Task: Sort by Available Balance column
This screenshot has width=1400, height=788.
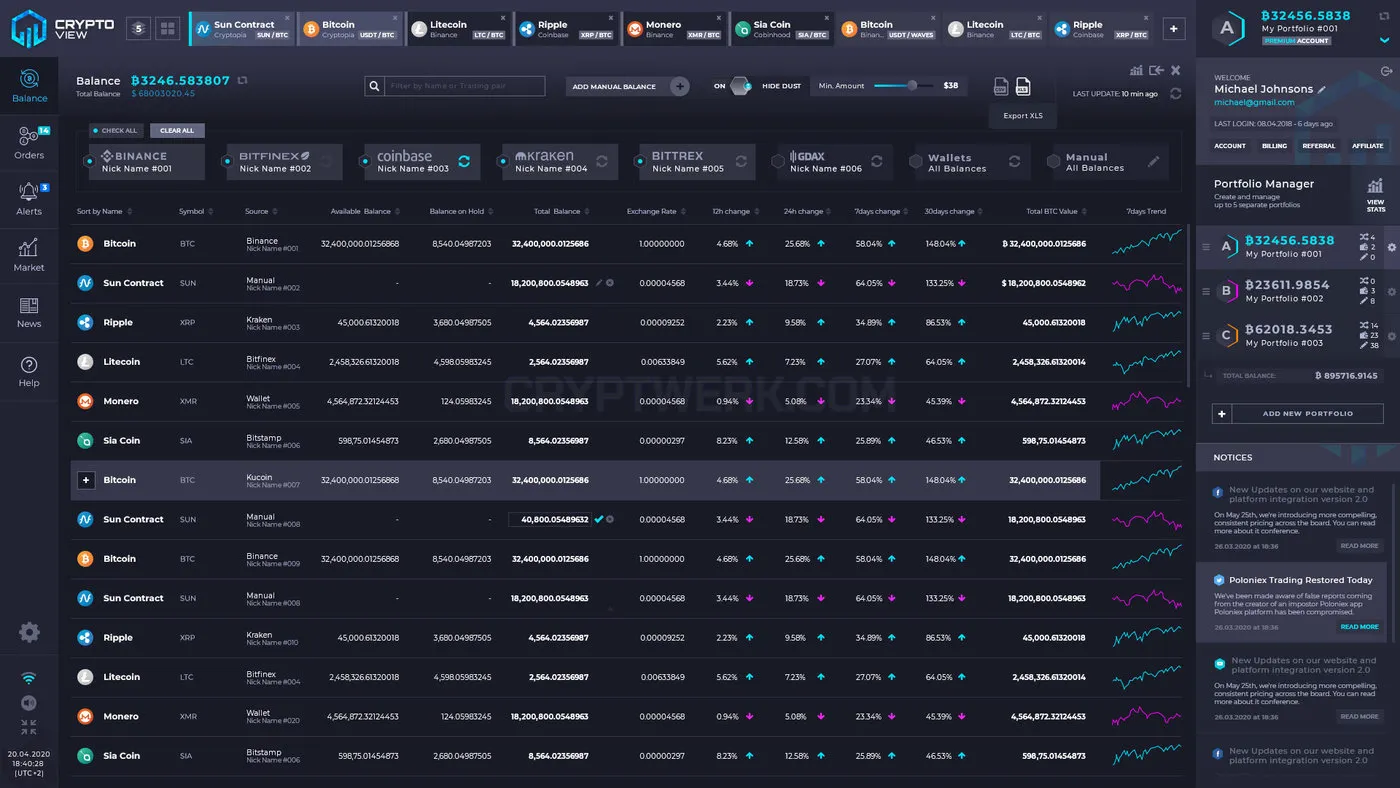Action: pos(365,211)
